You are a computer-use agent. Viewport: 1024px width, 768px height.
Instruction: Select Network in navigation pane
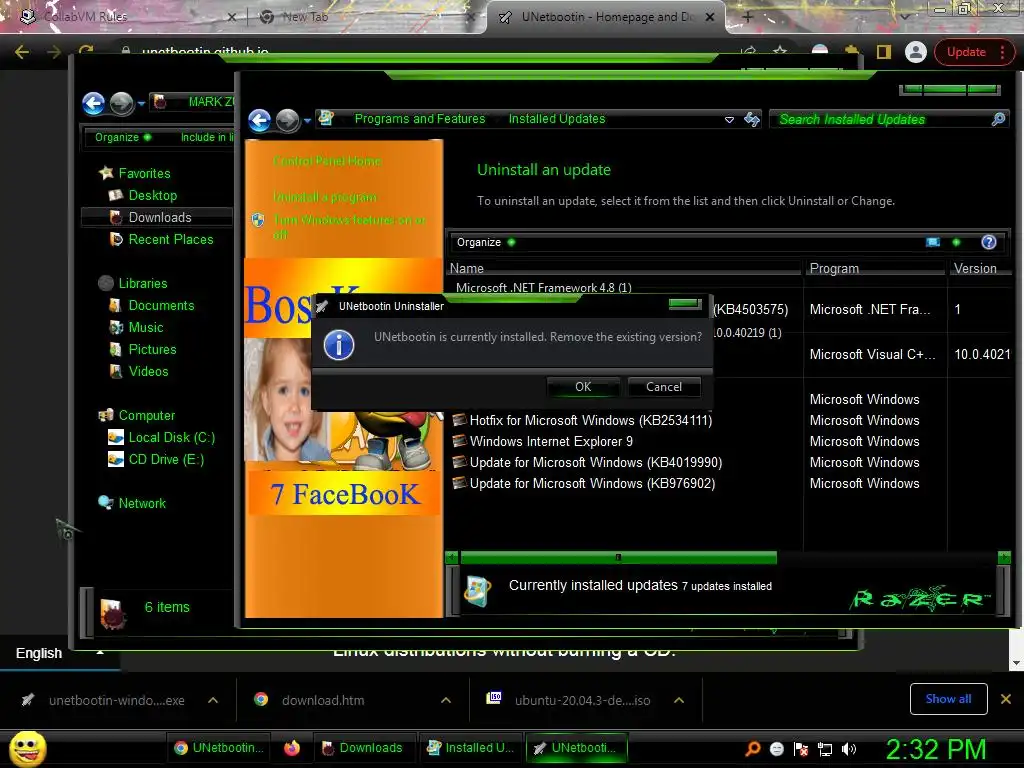click(x=133, y=504)
